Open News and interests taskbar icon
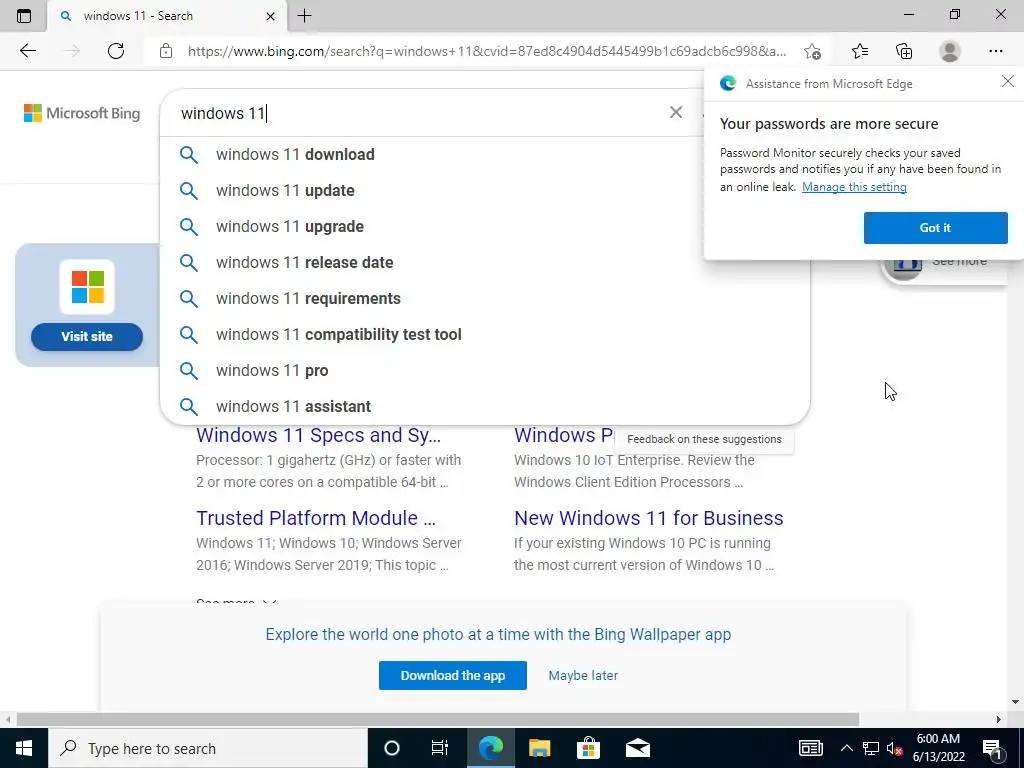1024x768 pixels. [810, 748]
